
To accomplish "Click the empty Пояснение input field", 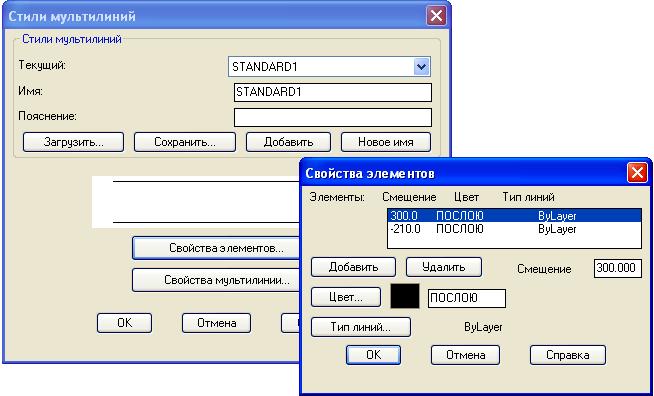I will click(x=333, y=117).
